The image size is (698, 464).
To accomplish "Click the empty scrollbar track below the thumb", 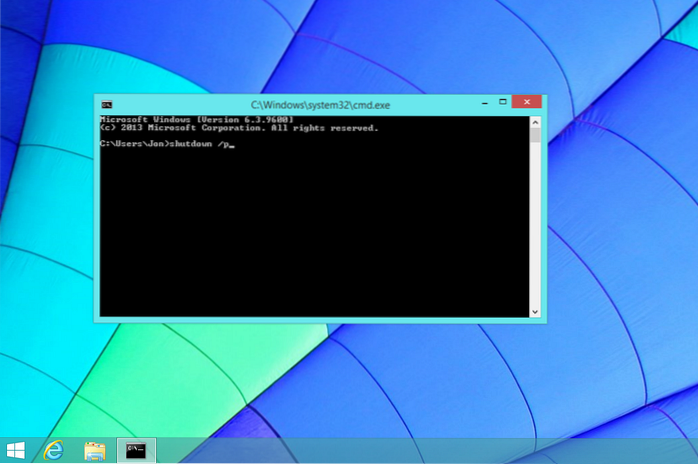I will (x=536, y=230).
